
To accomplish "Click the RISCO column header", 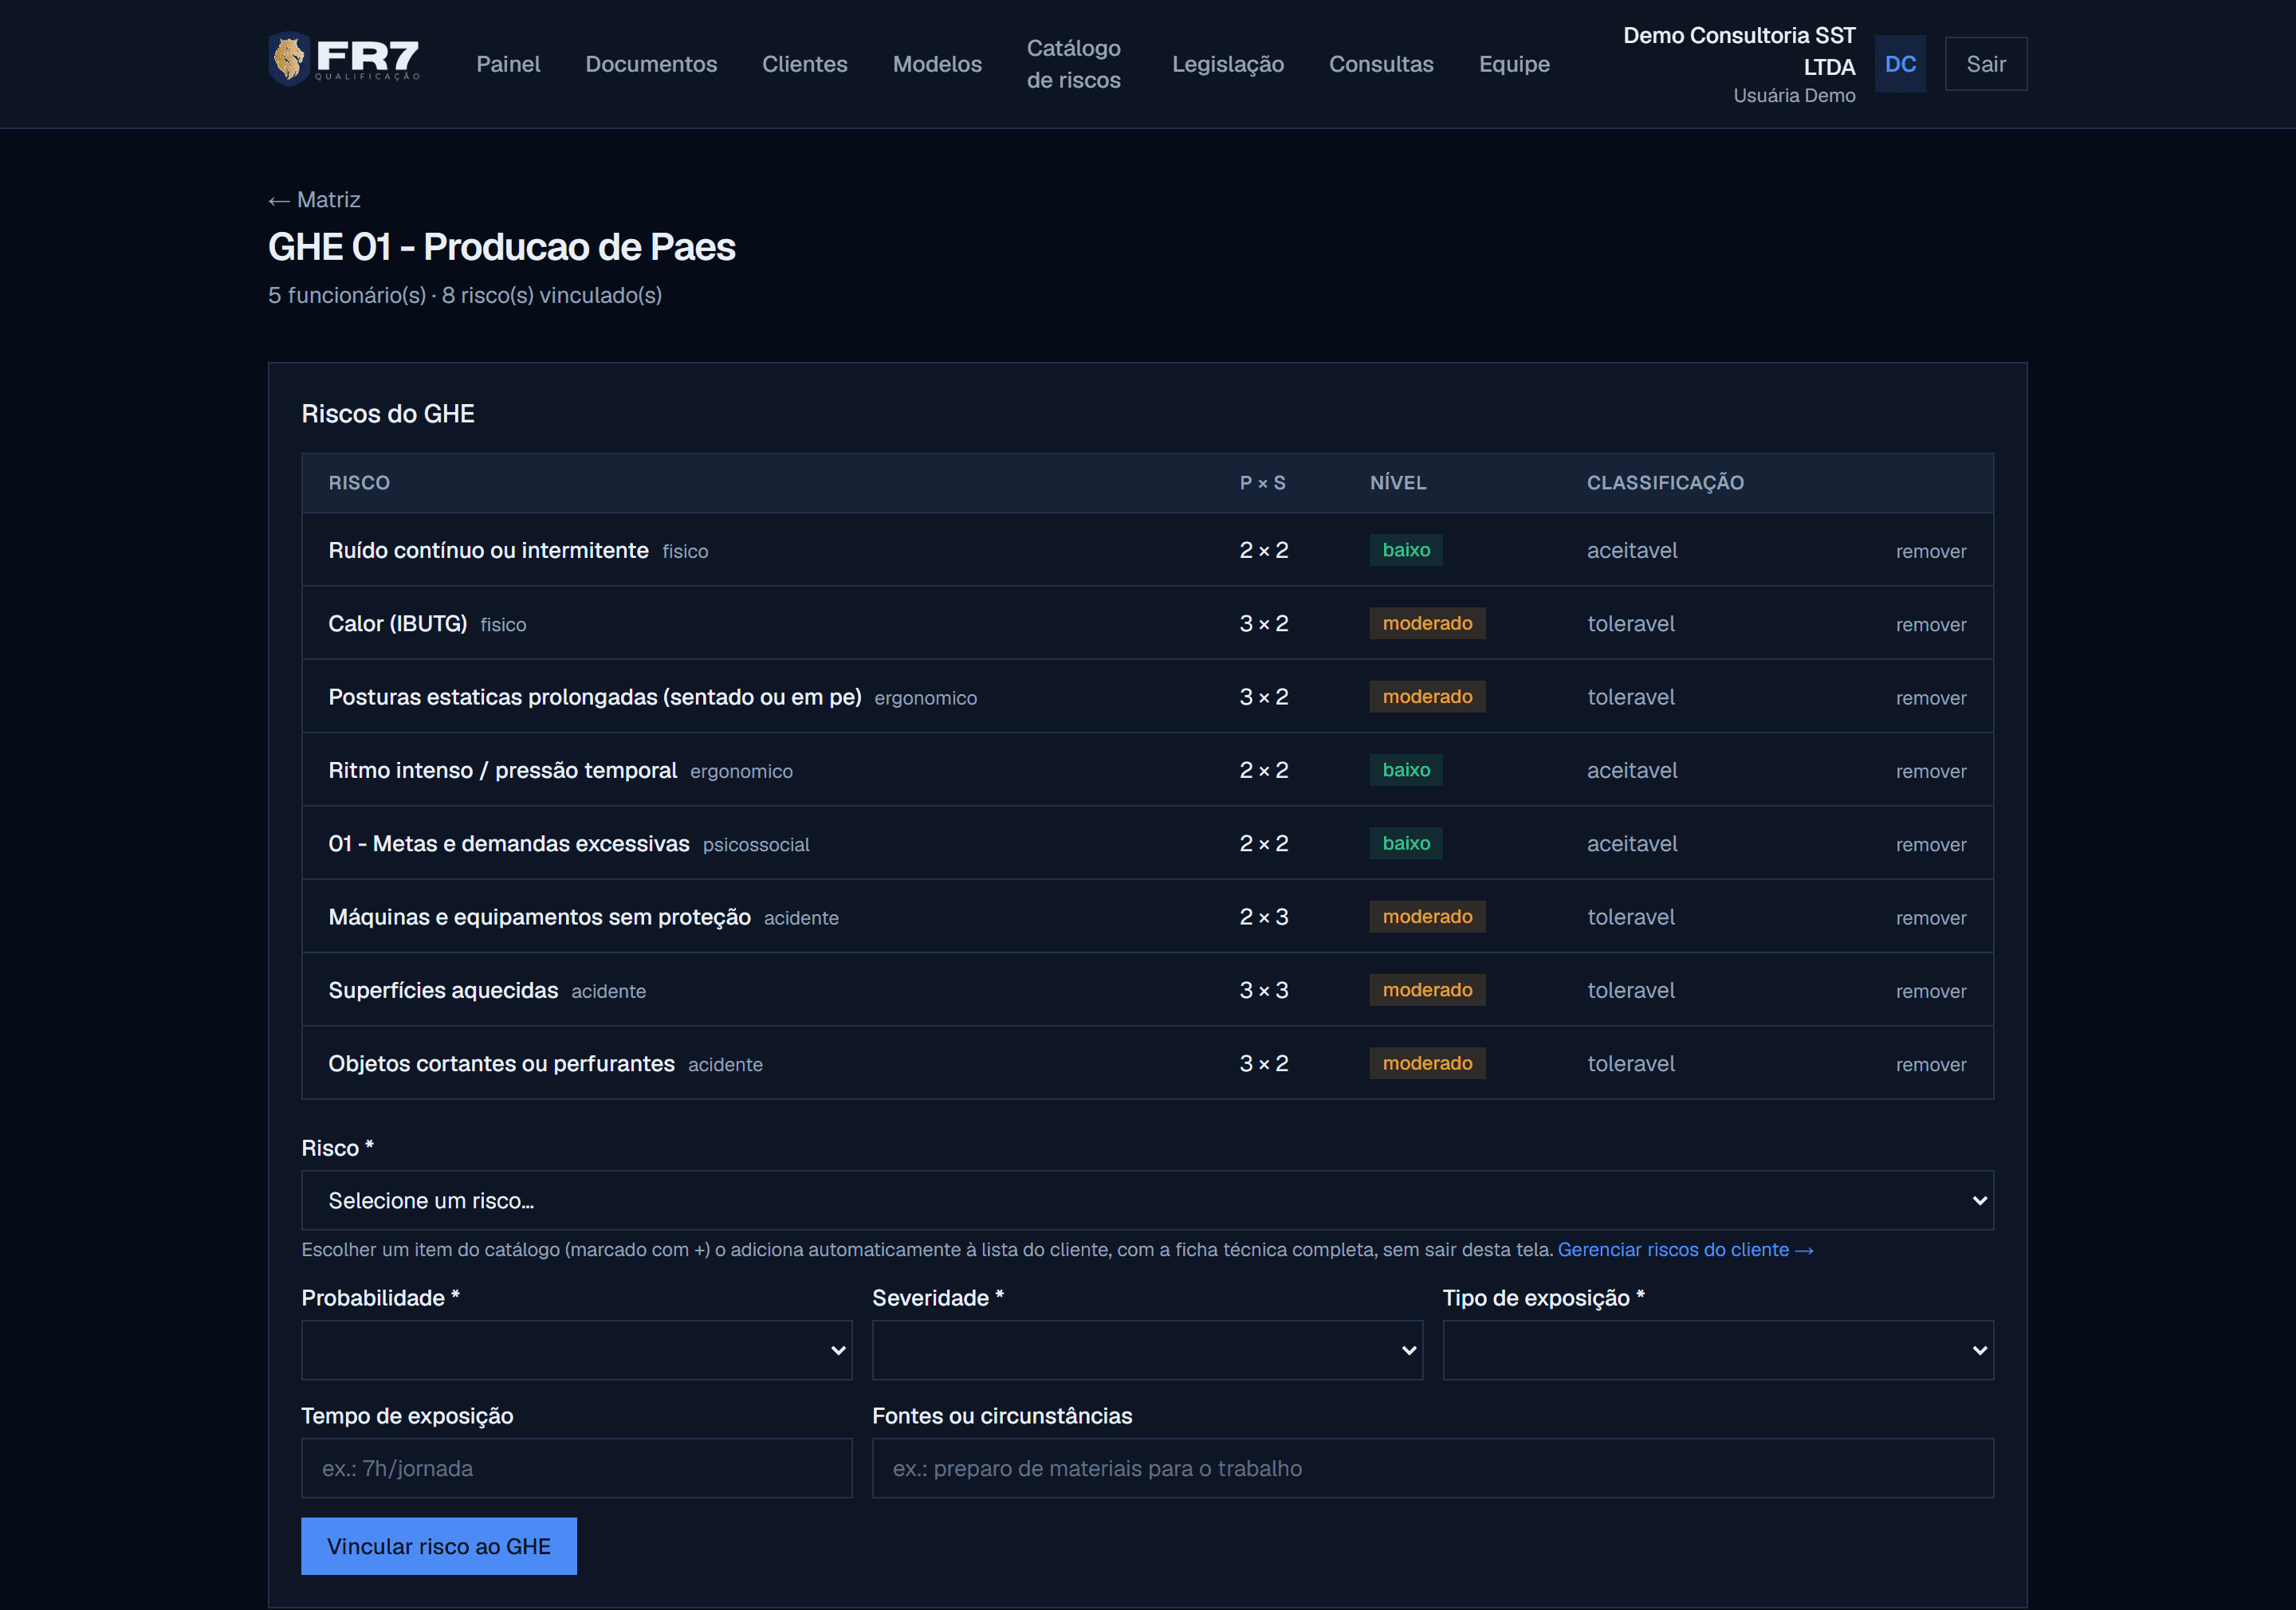I will tap(359, 483).
